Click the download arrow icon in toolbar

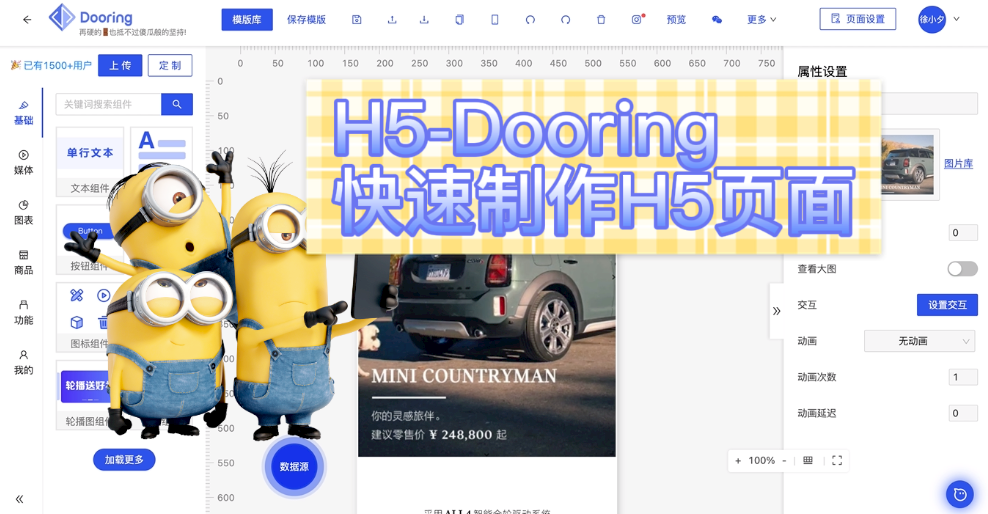coord(424,20)
